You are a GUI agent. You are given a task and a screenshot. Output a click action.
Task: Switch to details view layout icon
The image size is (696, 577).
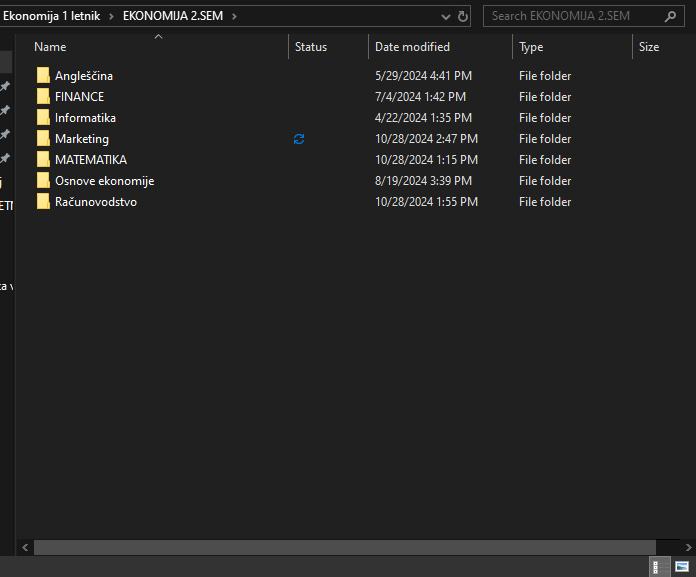661,567
